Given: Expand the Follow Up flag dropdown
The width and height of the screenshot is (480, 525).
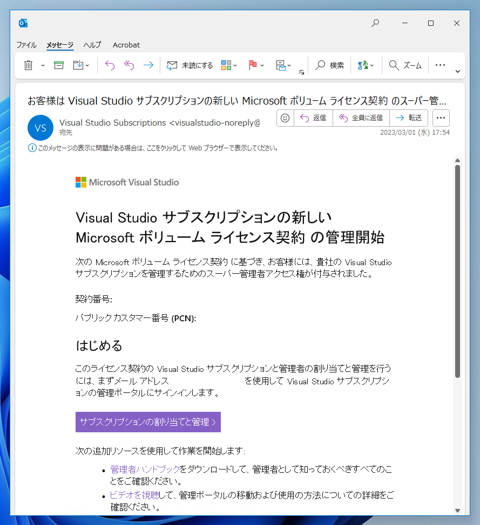Looking at the screenshot, I should click(x=262, y=66).
